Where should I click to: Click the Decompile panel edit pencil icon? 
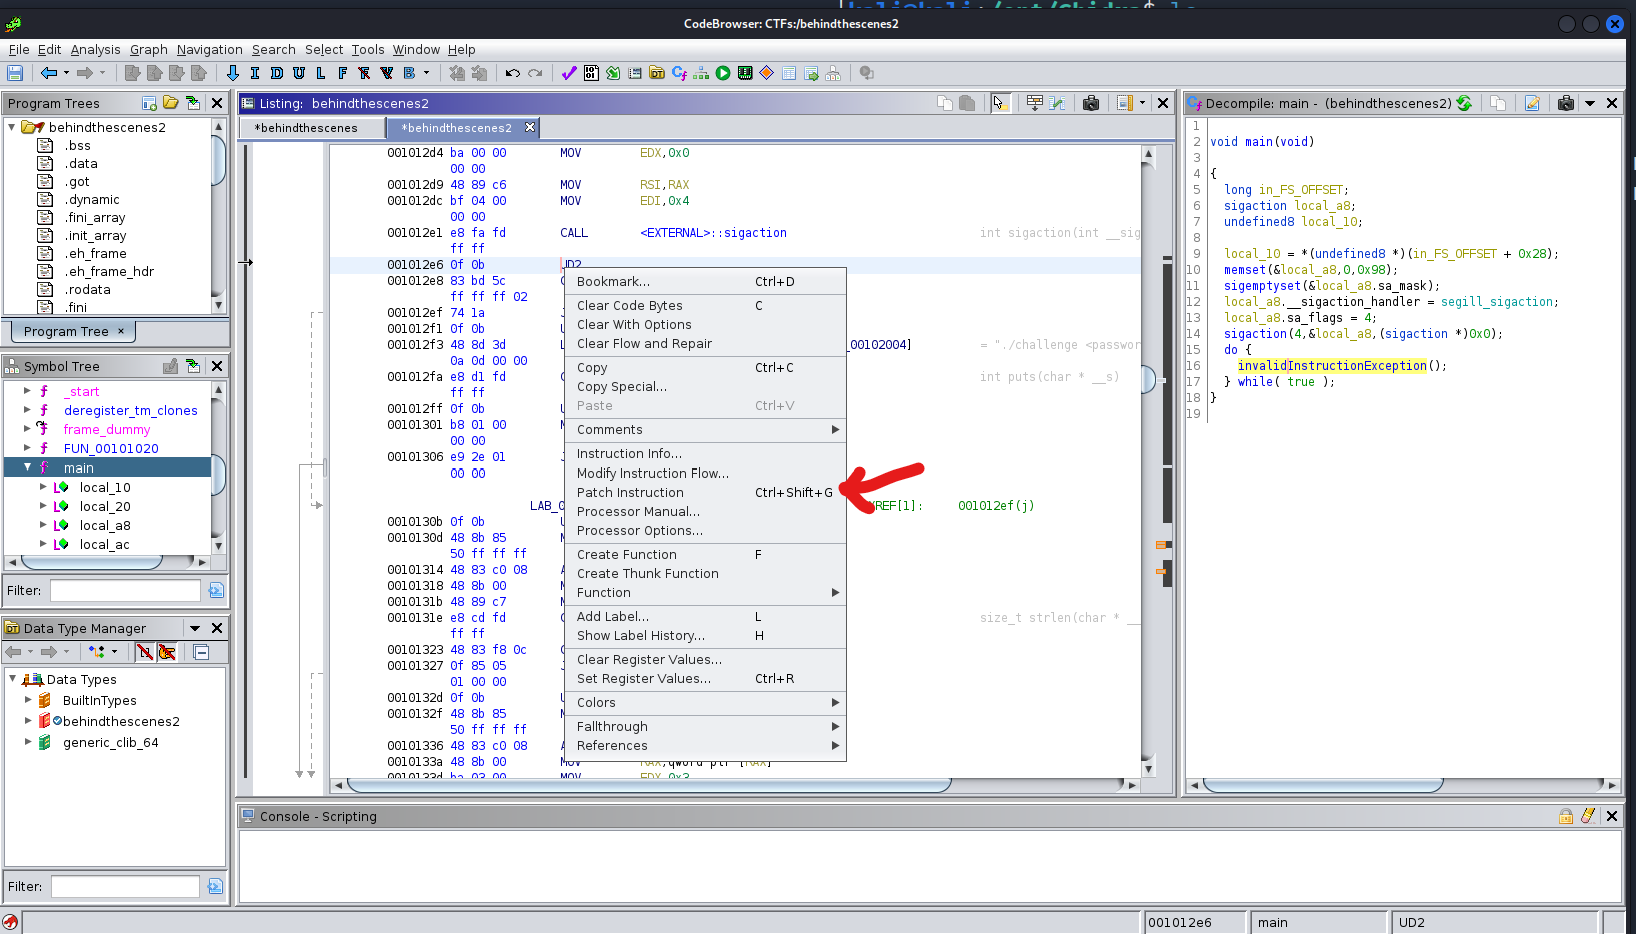1532,103
